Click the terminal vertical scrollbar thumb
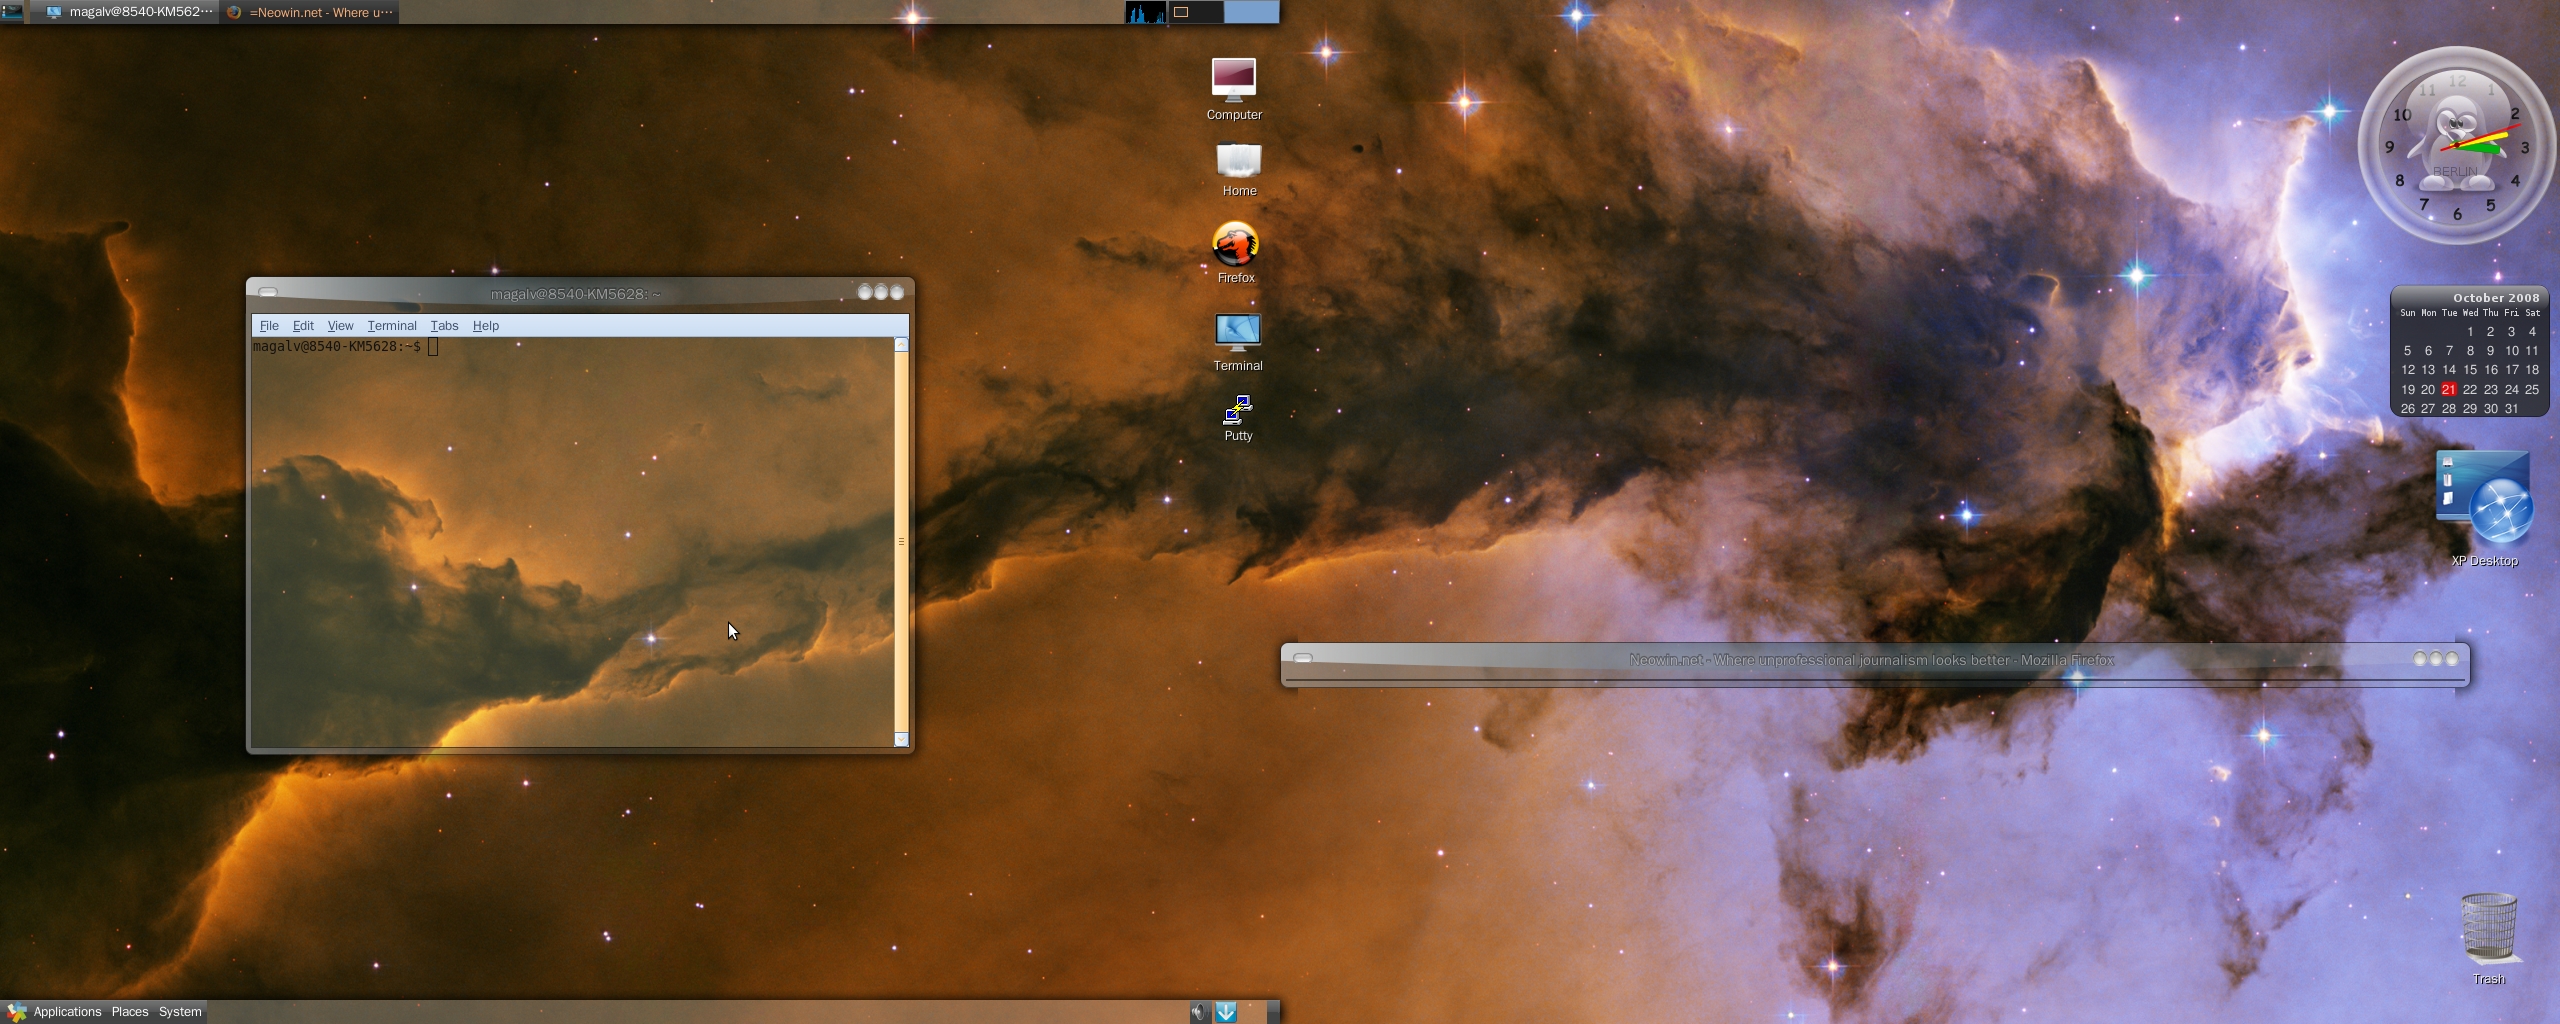The image size is (2560, 1024). coord(901,542)
